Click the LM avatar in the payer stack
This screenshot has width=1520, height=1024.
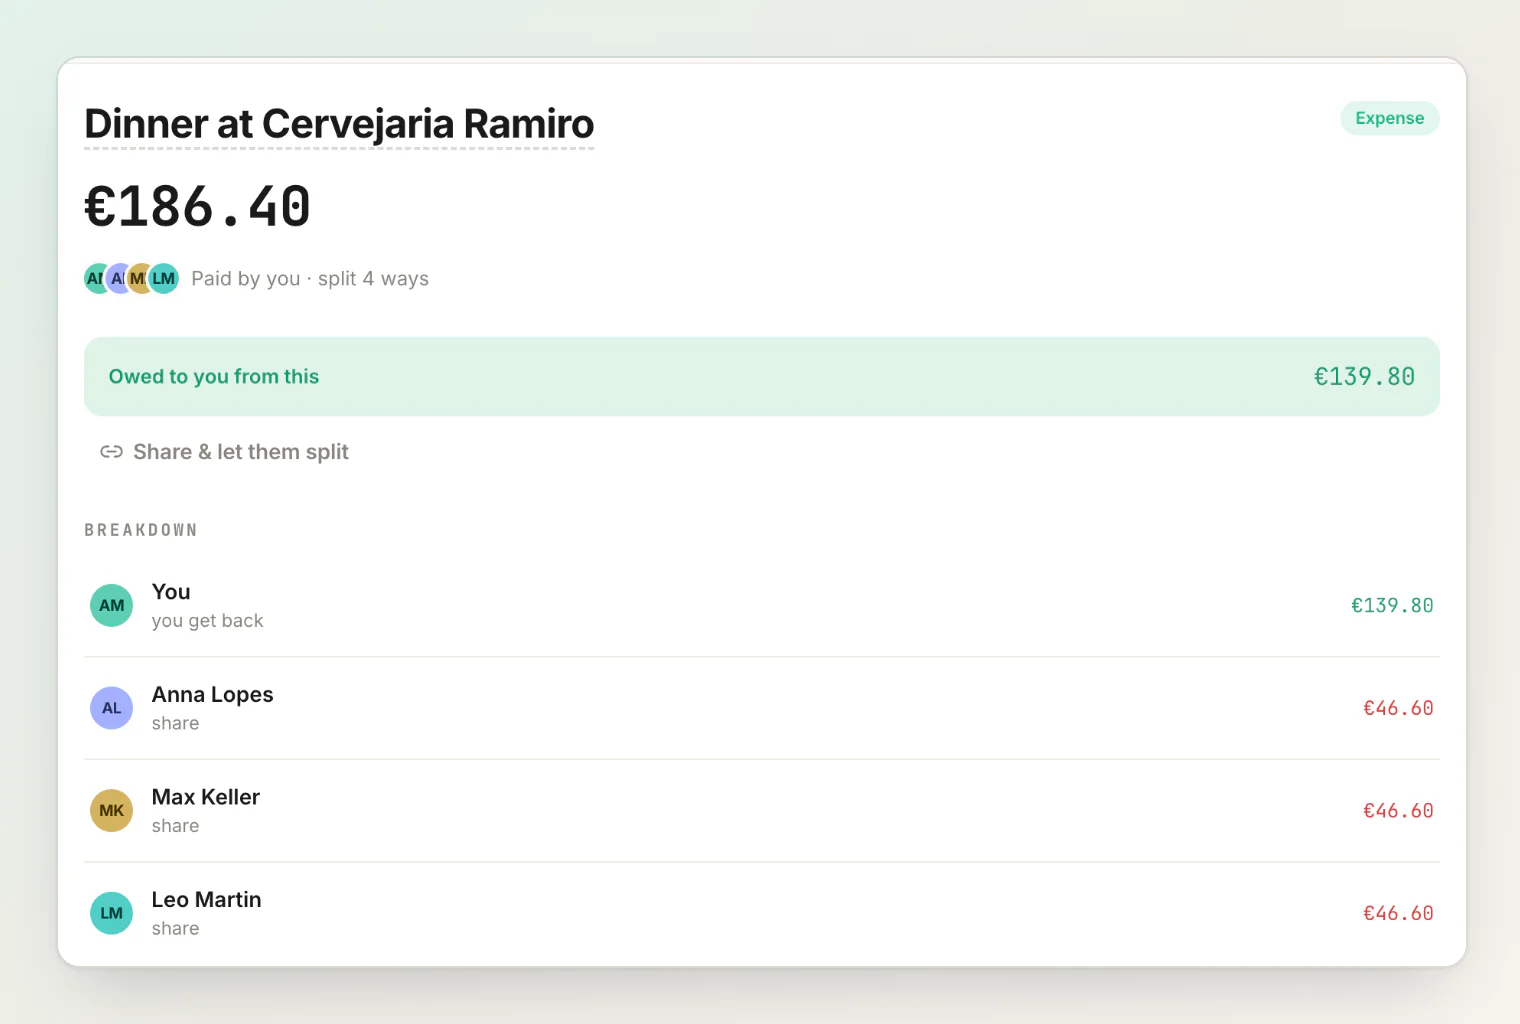164,278
